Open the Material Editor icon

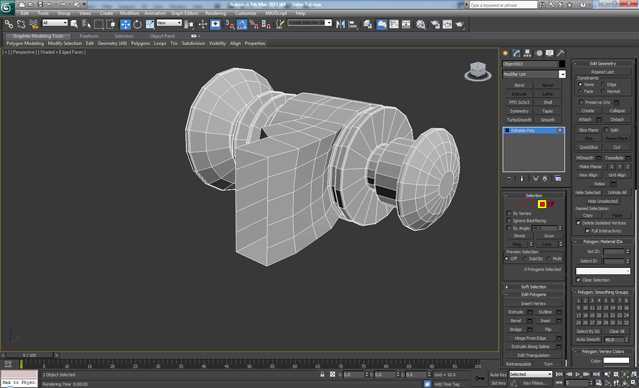[421, 24]
